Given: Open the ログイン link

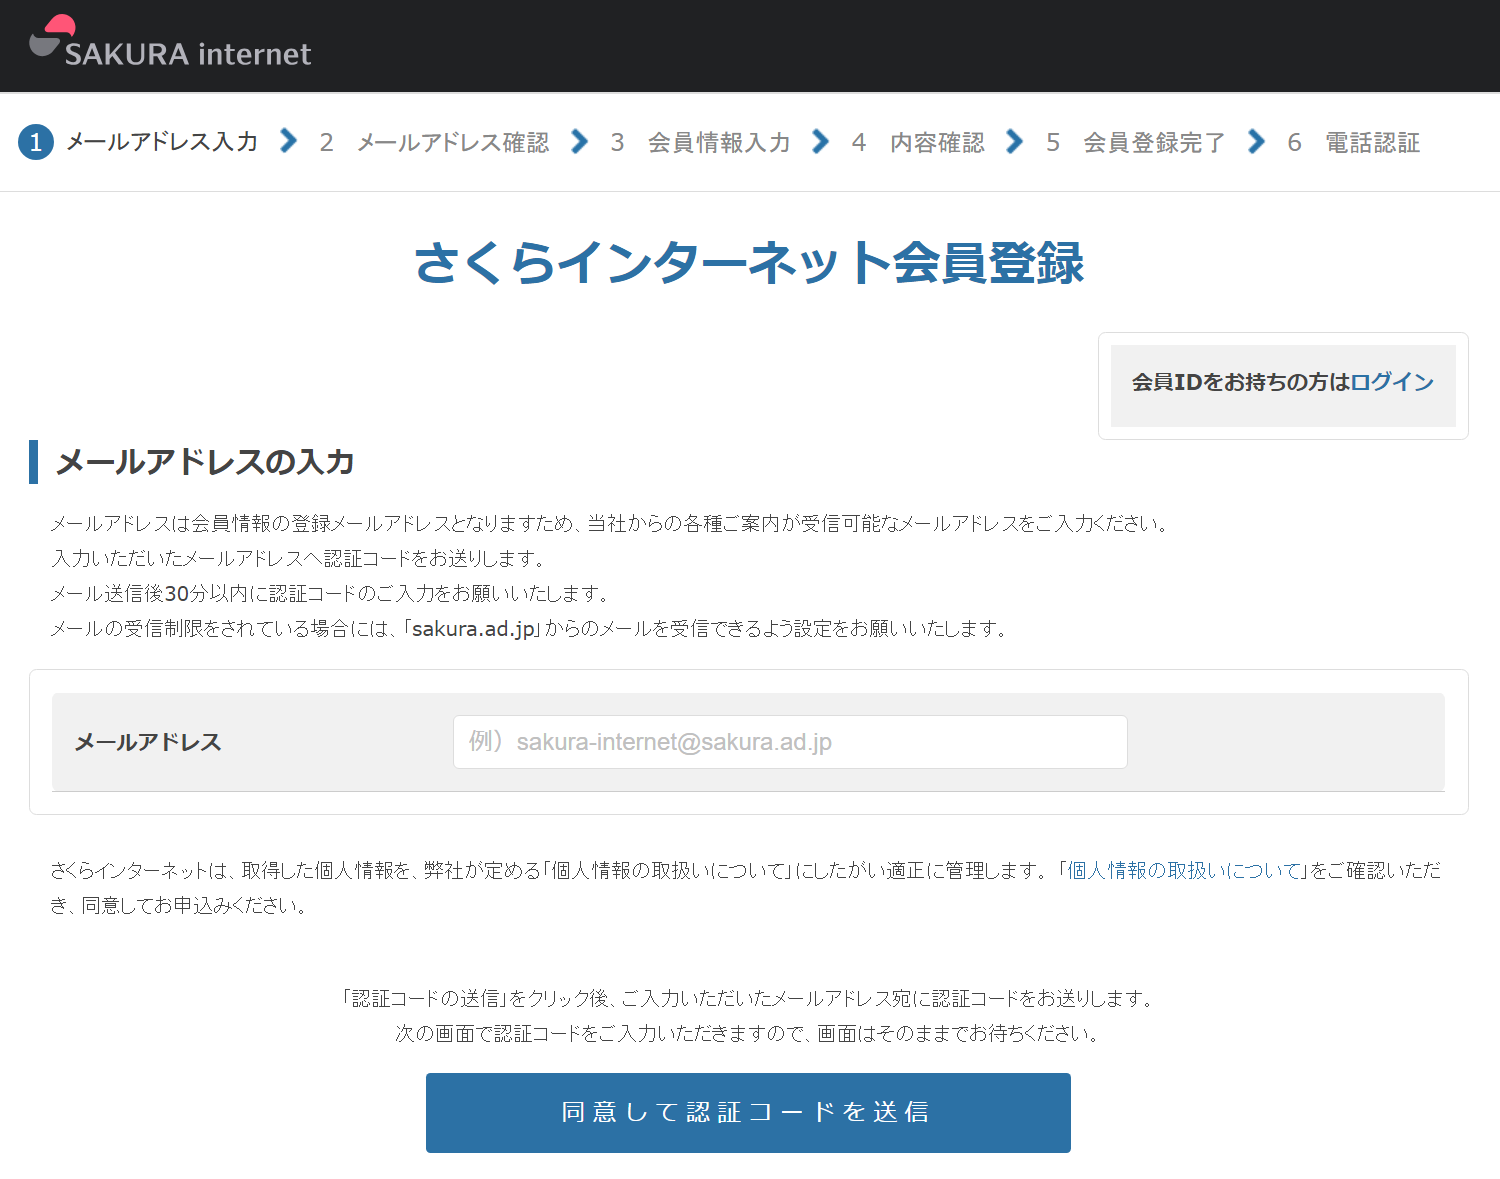Looking at the screenshot, I should click(x=1392, y=382).
